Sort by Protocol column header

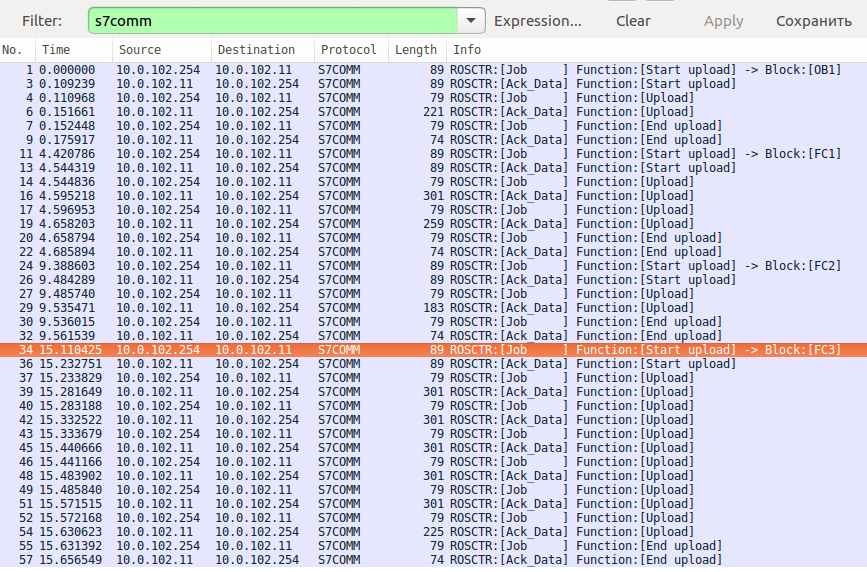click(351, 50)
